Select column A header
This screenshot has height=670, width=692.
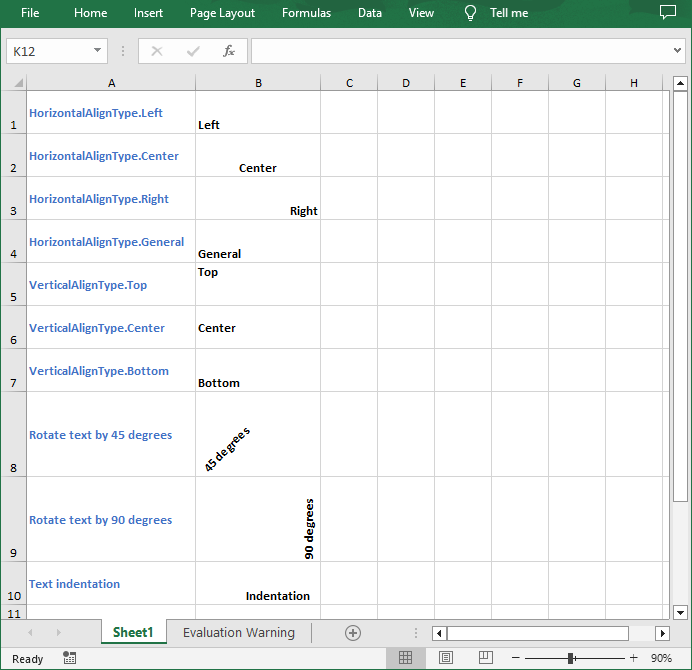pyautogui.click(x=111, y=83)
